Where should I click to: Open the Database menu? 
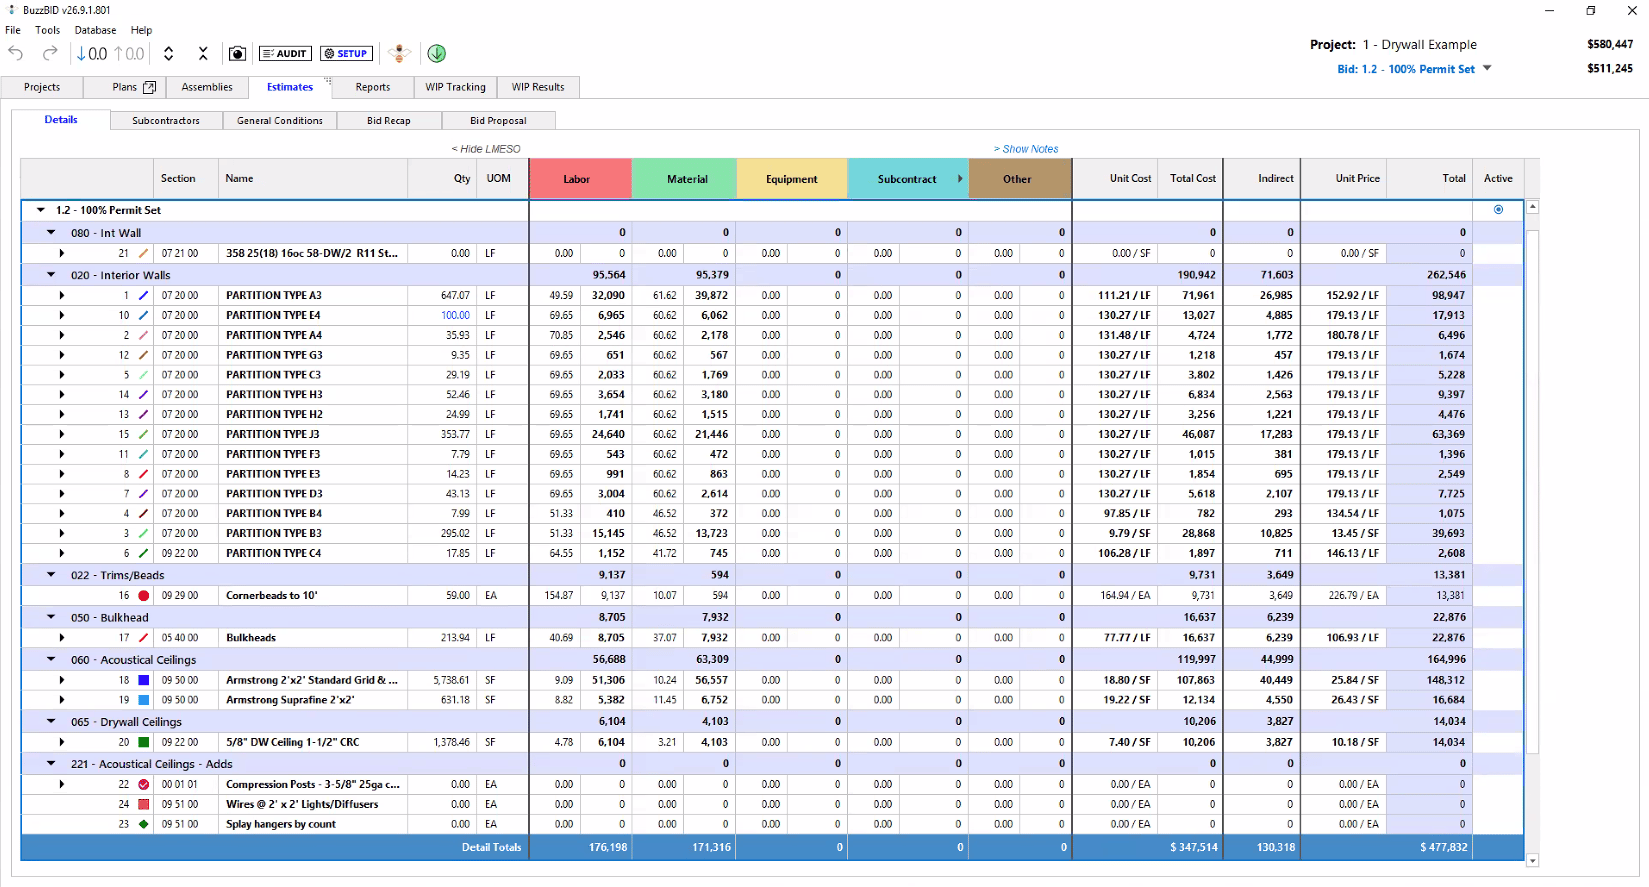[95, 30]
